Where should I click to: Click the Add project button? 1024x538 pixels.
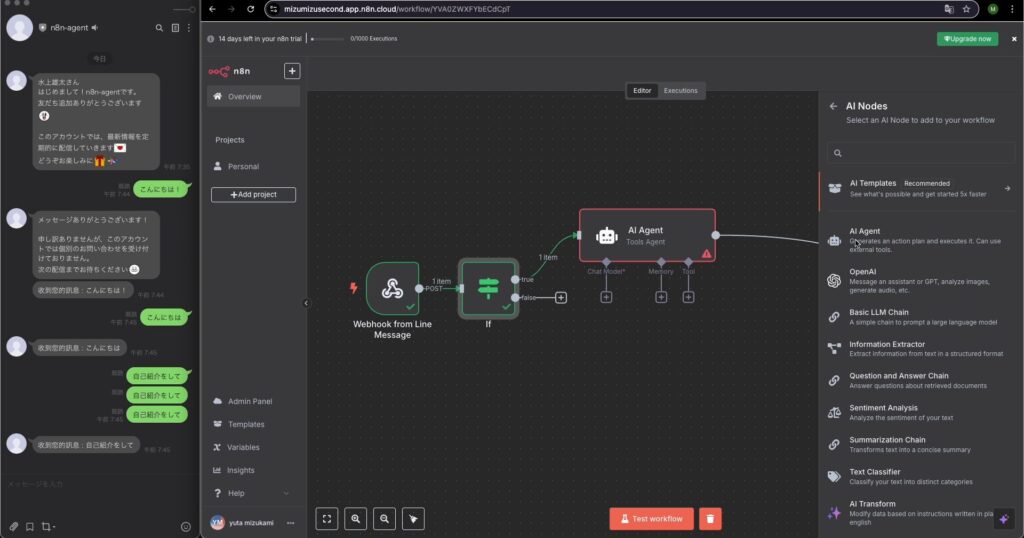tap(253, 195)
